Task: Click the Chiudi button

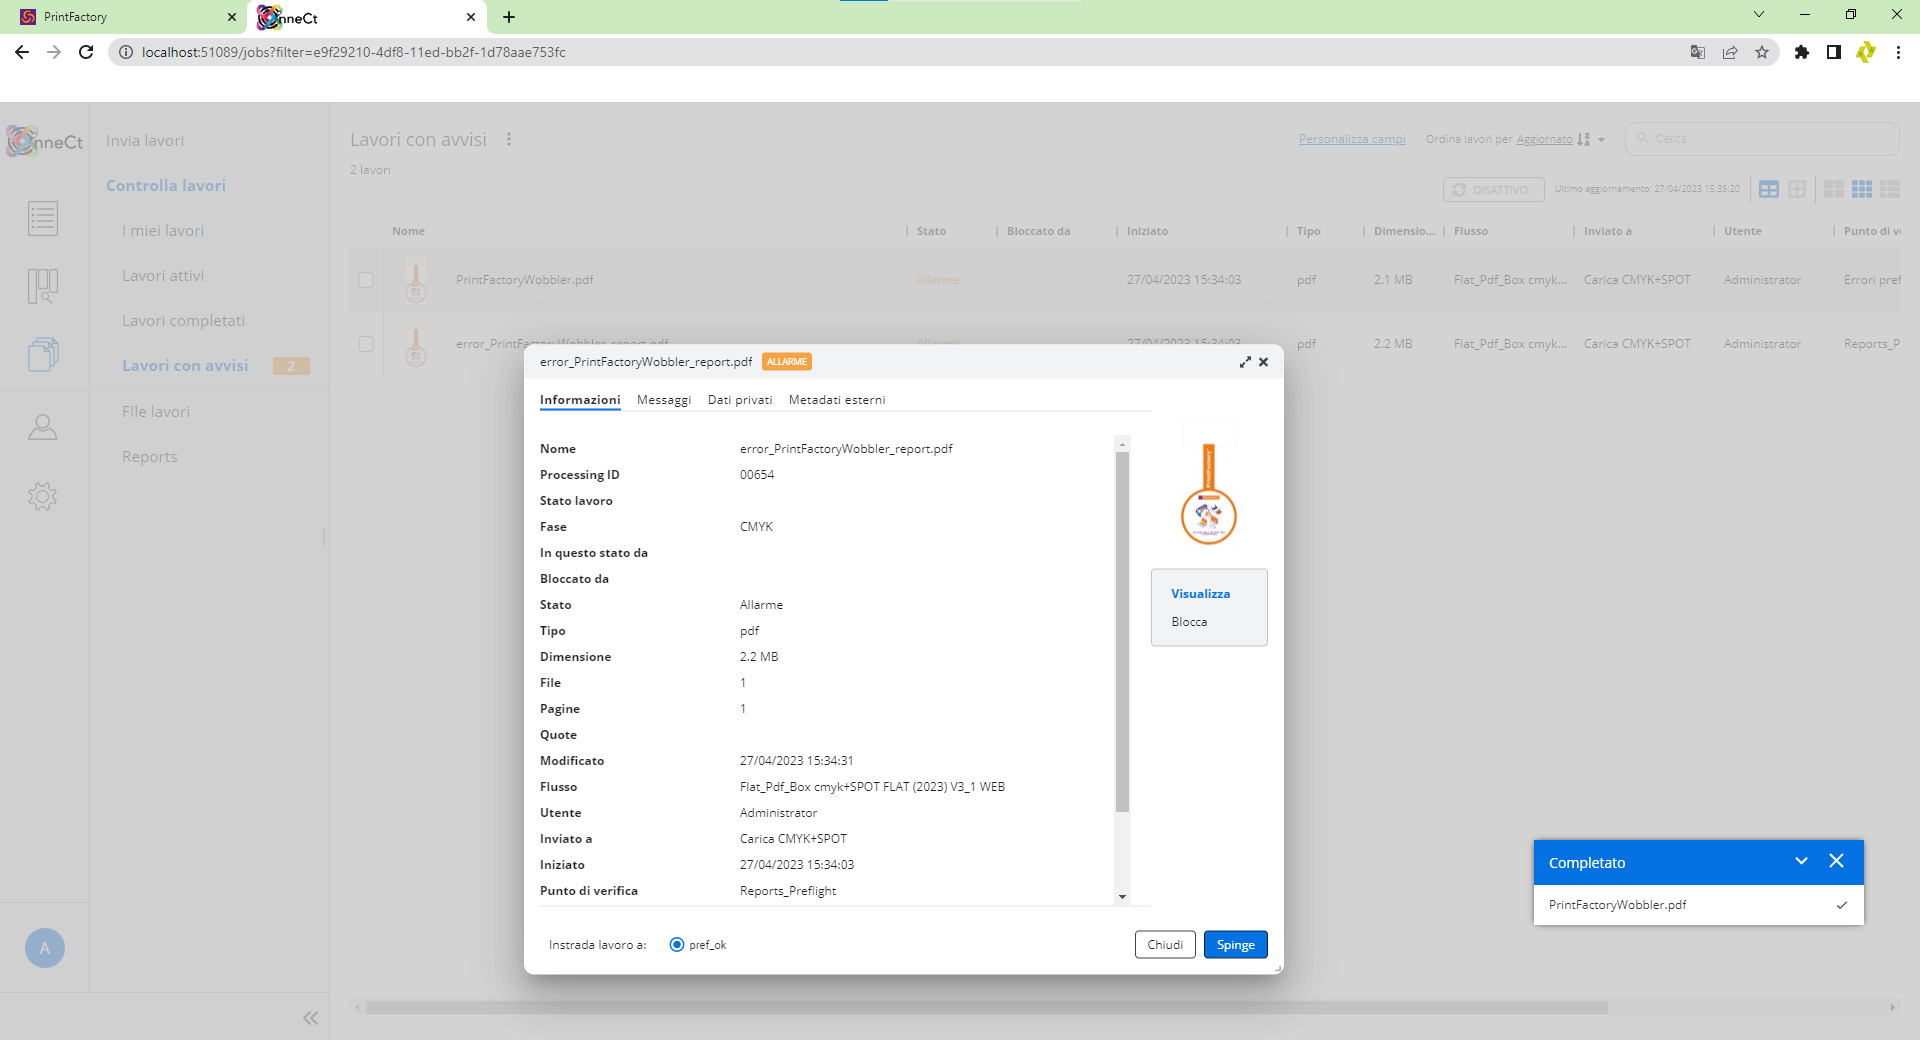Action: (1165, 945)
